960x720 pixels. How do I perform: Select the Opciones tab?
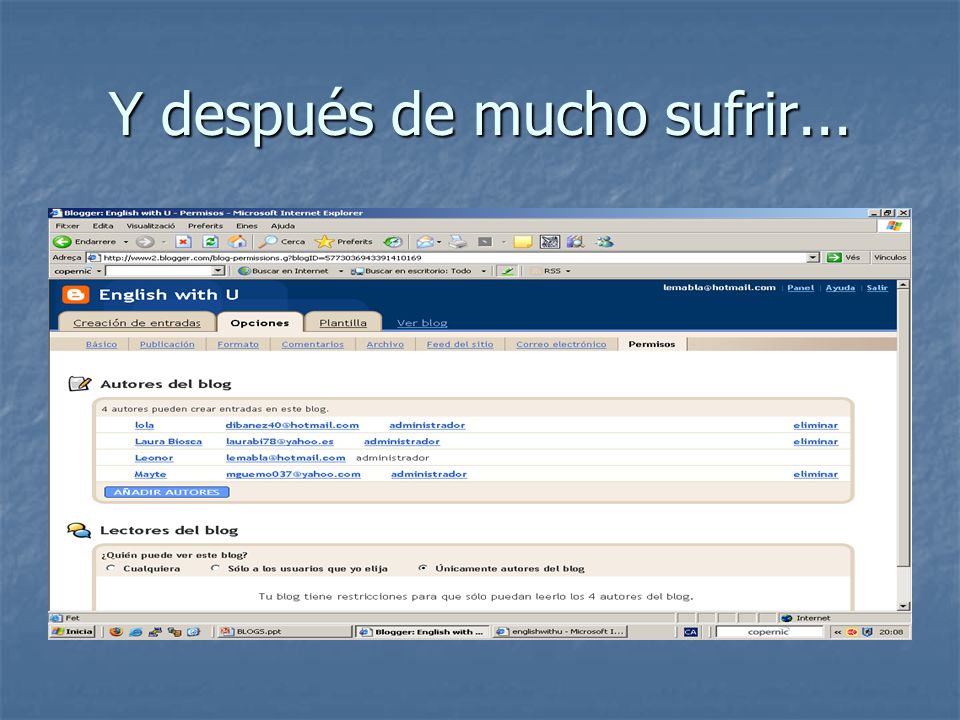[260, 323]
